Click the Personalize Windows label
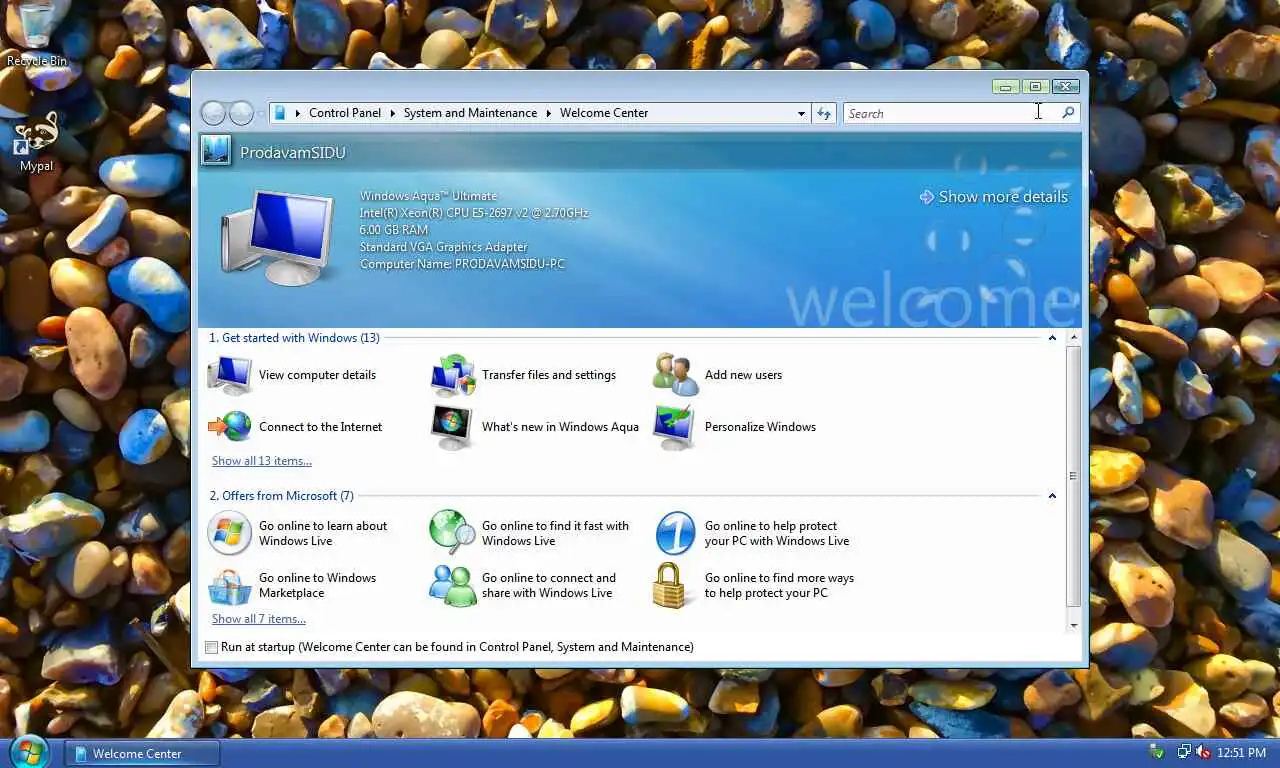Viewport: 1280px width, 768px height. point(760,427)
